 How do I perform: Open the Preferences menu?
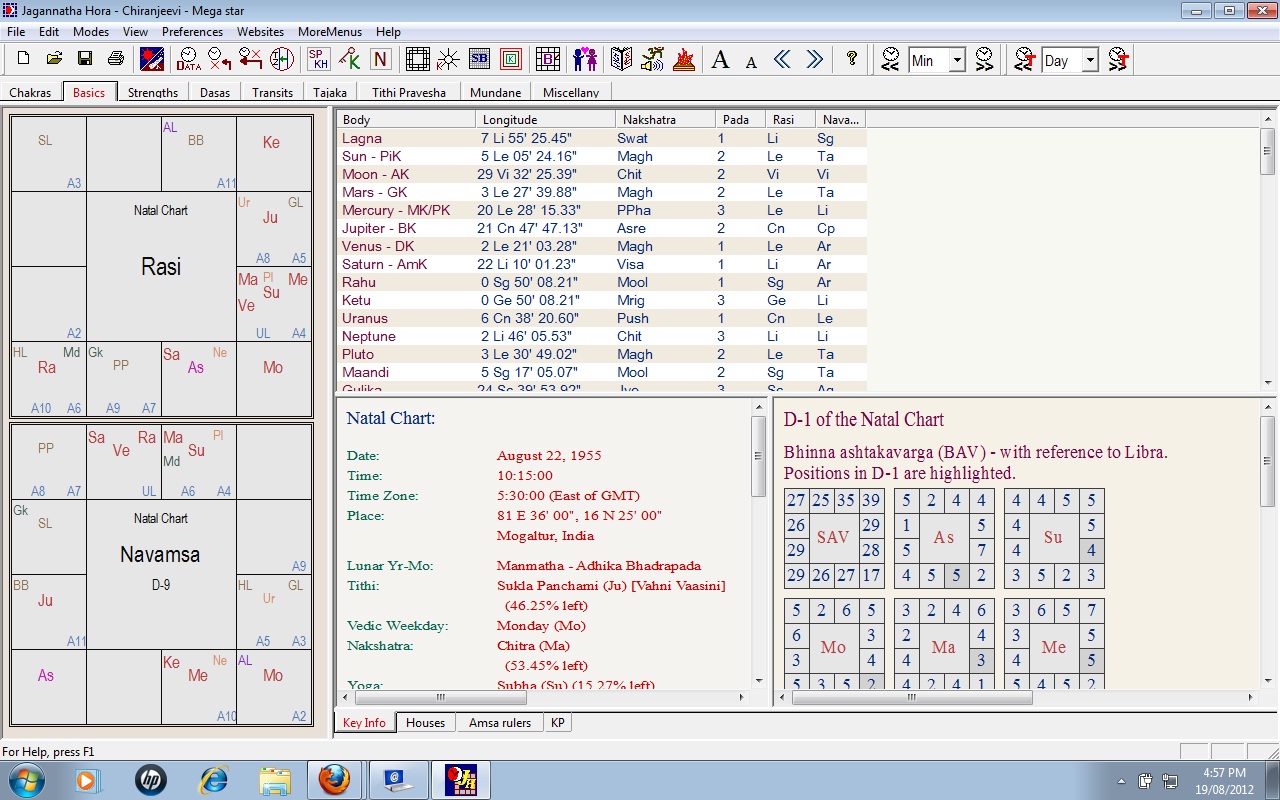click(x=192, y=32)
